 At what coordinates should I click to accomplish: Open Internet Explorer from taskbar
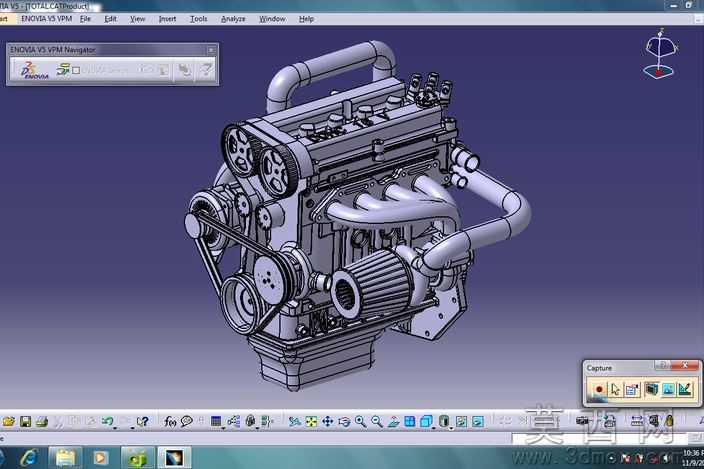pyautogui.click(x=29, y=458)
